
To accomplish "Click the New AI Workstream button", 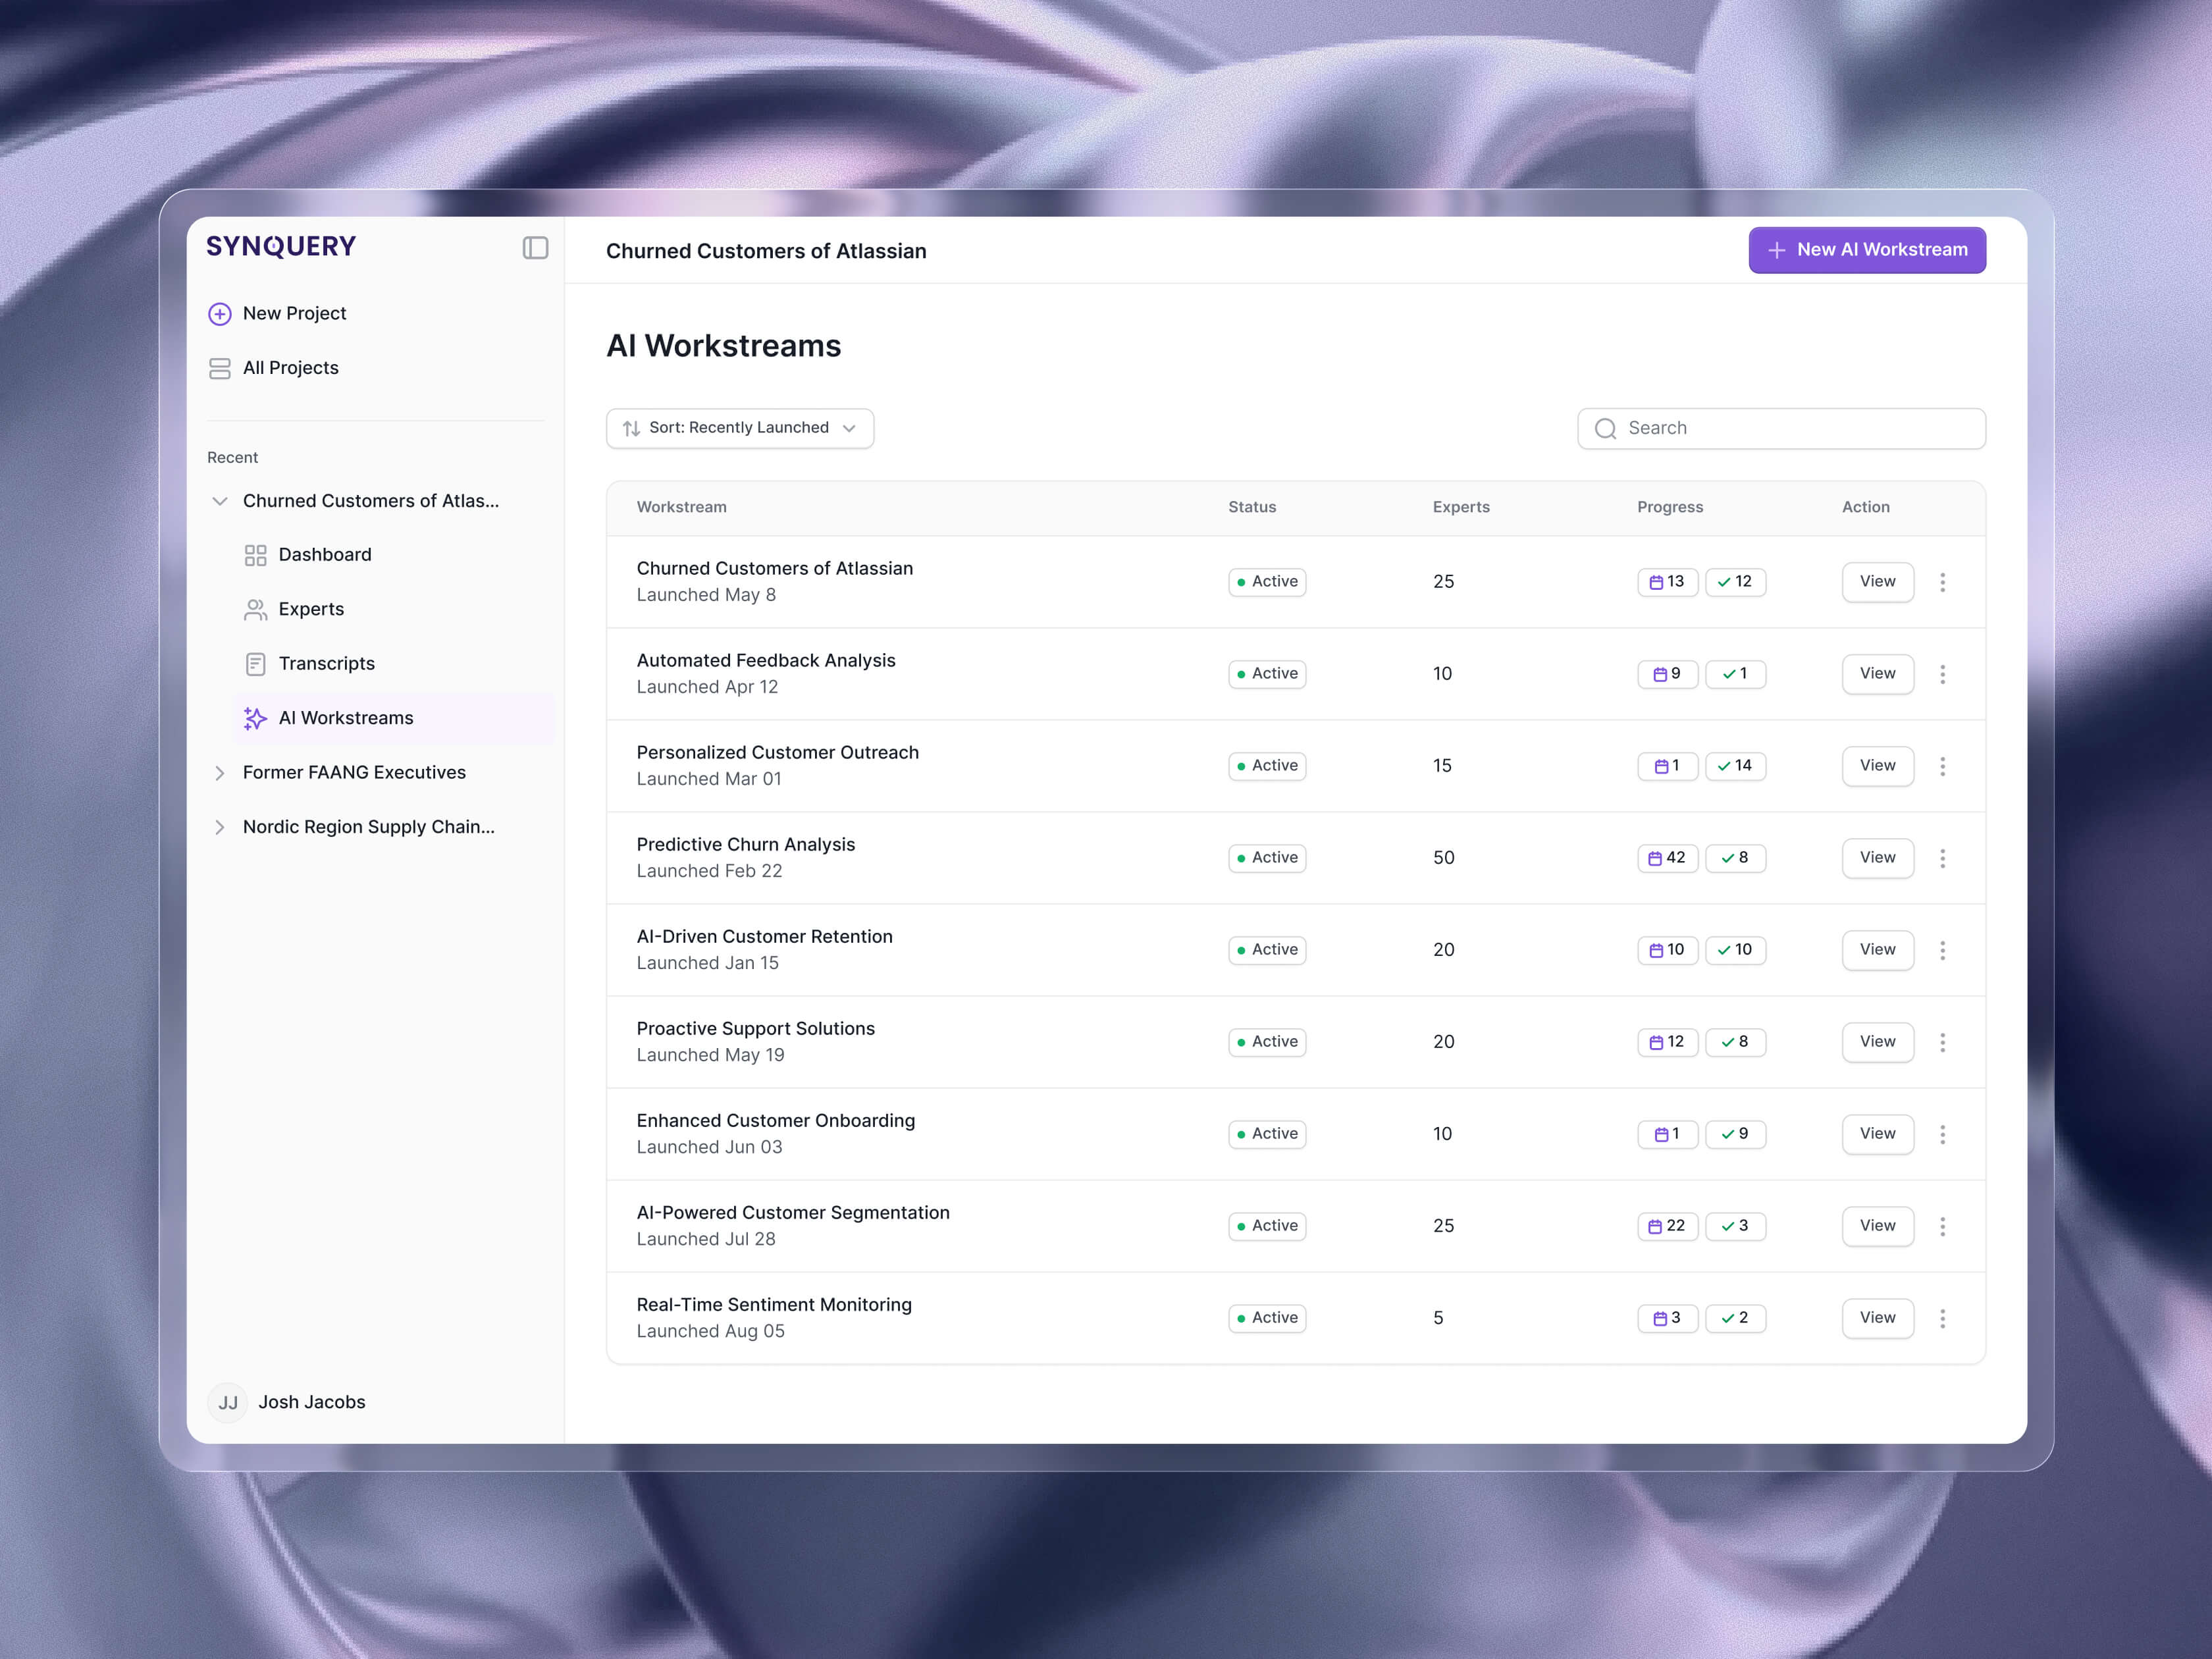I will click(1867, 250).
